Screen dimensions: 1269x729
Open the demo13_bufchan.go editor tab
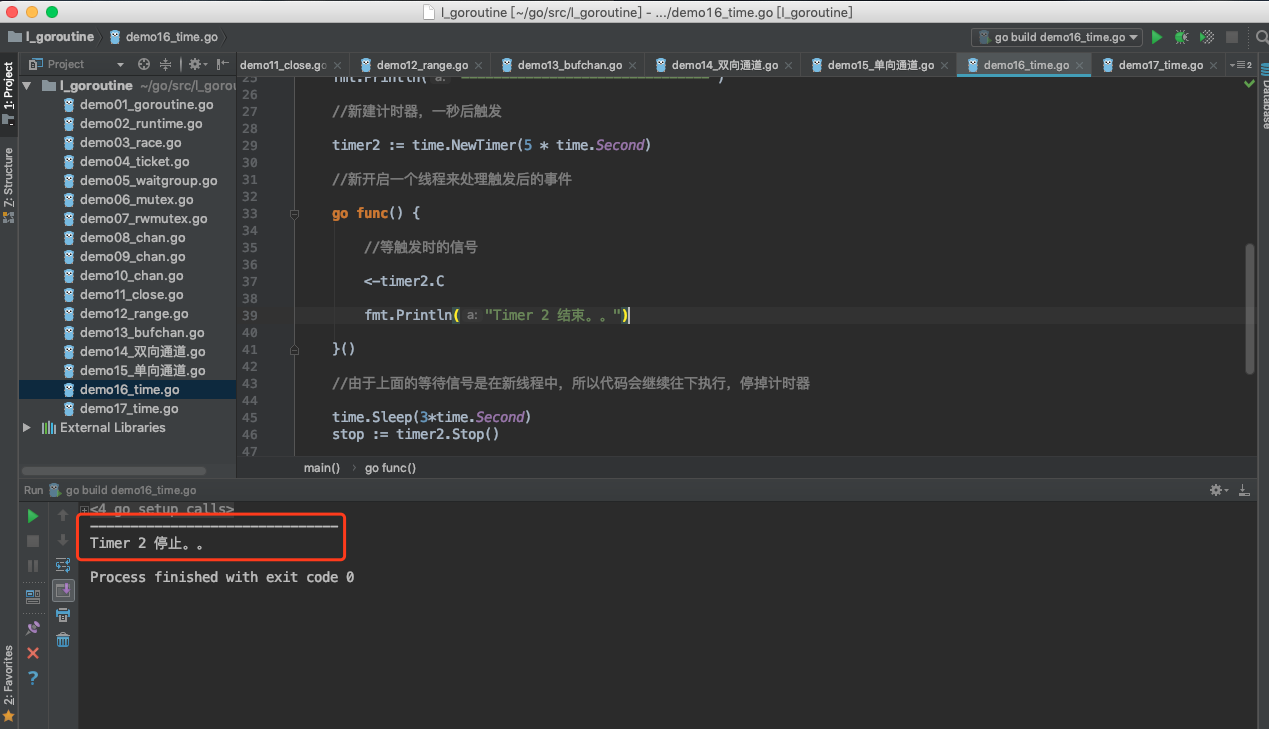pyautogui.click(x=569, y=65)
